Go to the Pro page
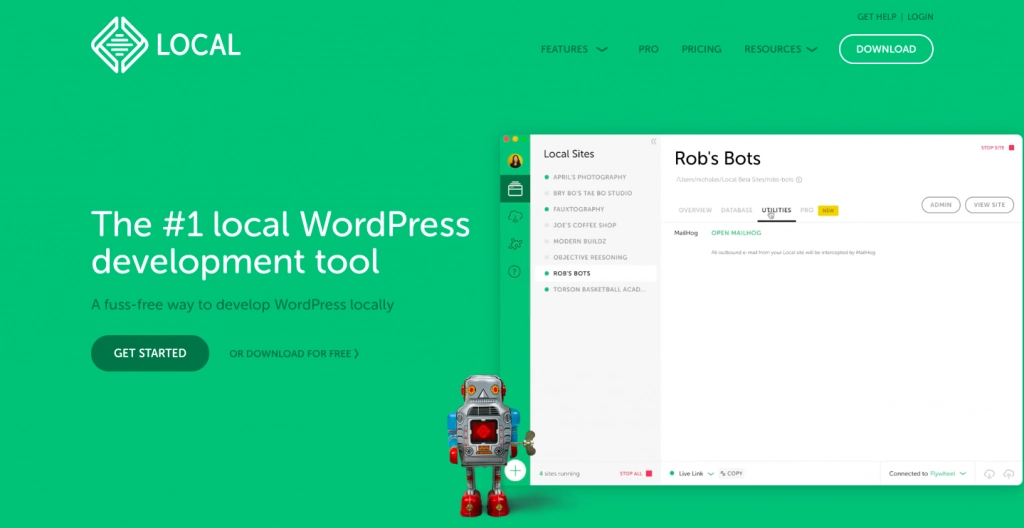 [x=648, y=49]
